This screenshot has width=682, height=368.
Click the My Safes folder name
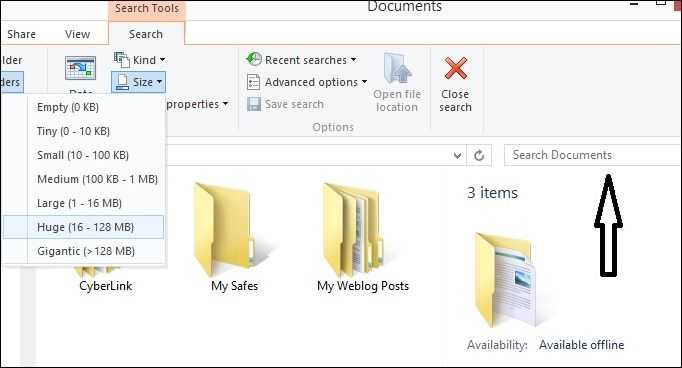click(x=234, y=286)
